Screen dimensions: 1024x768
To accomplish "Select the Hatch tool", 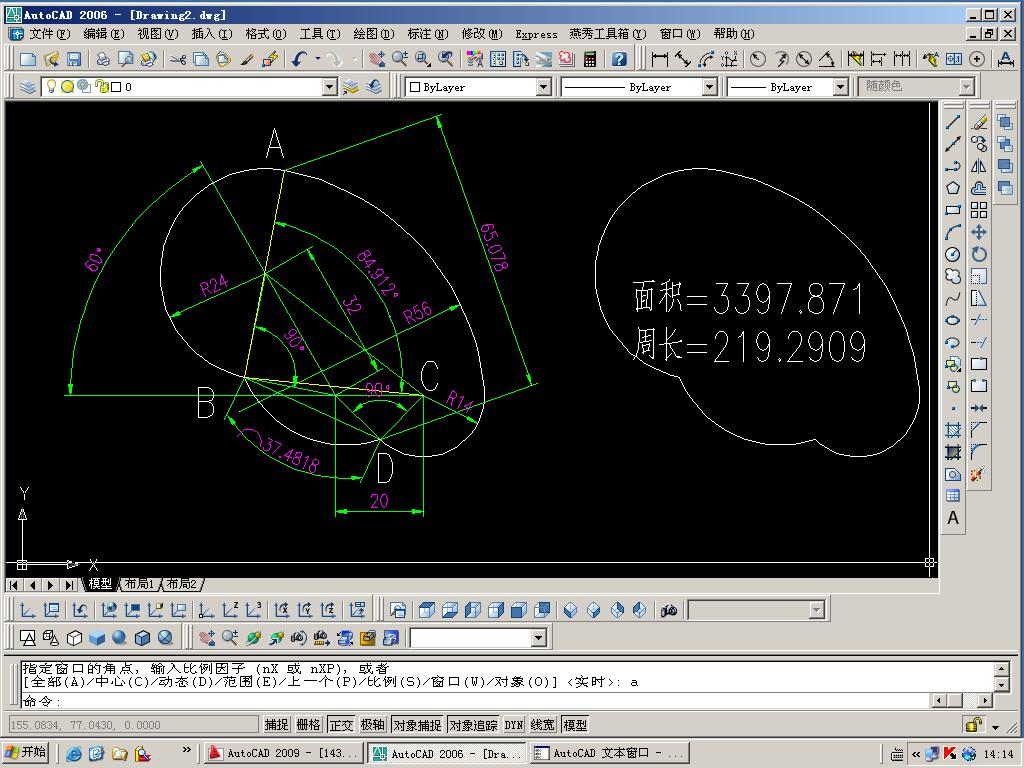I will coord(953,430).
